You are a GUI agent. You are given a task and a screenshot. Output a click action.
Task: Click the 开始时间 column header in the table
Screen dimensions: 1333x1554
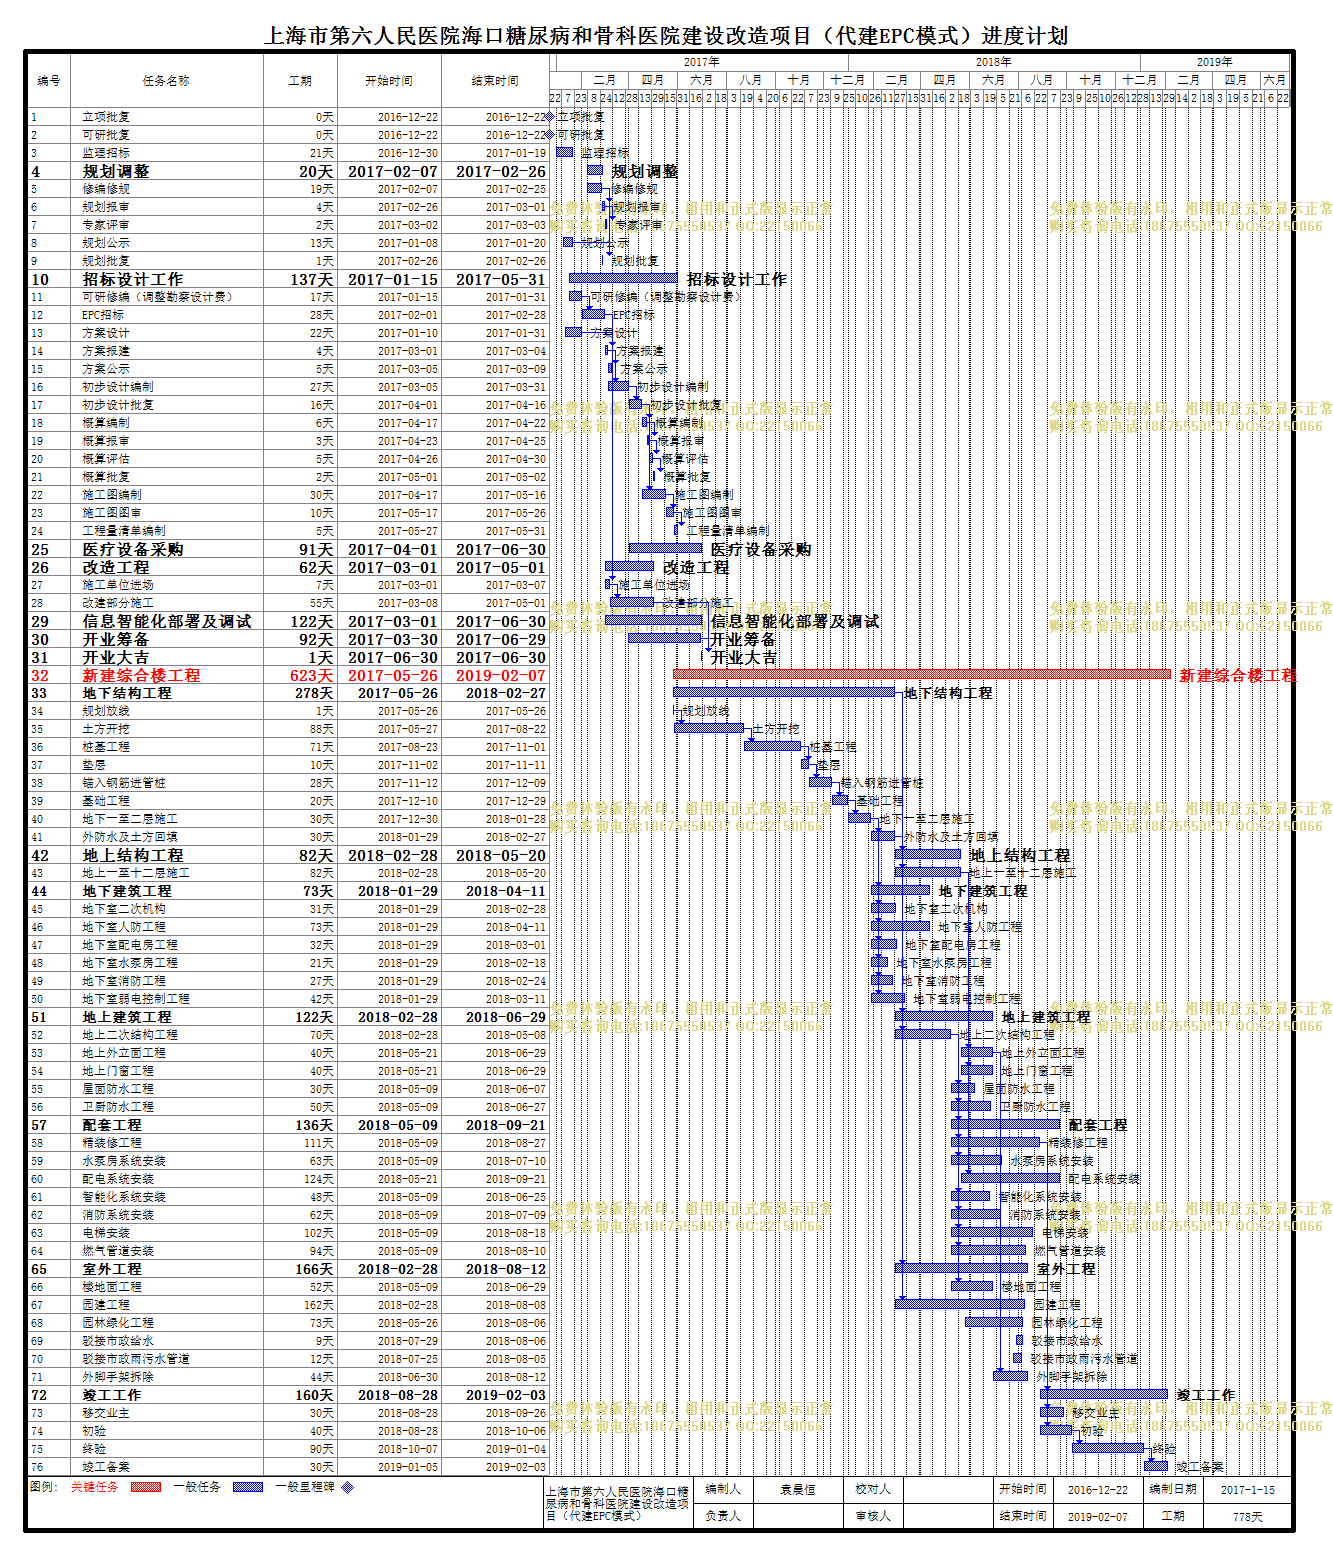pos(389,80)
